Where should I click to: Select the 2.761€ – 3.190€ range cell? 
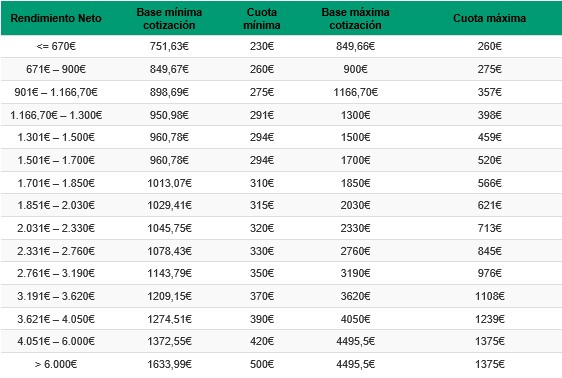pos(56,273)
